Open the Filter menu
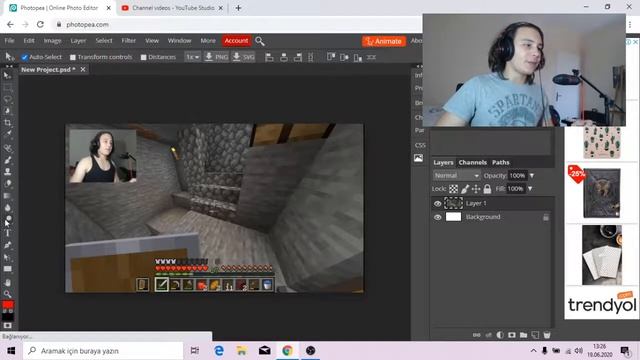 click(129, 41)
